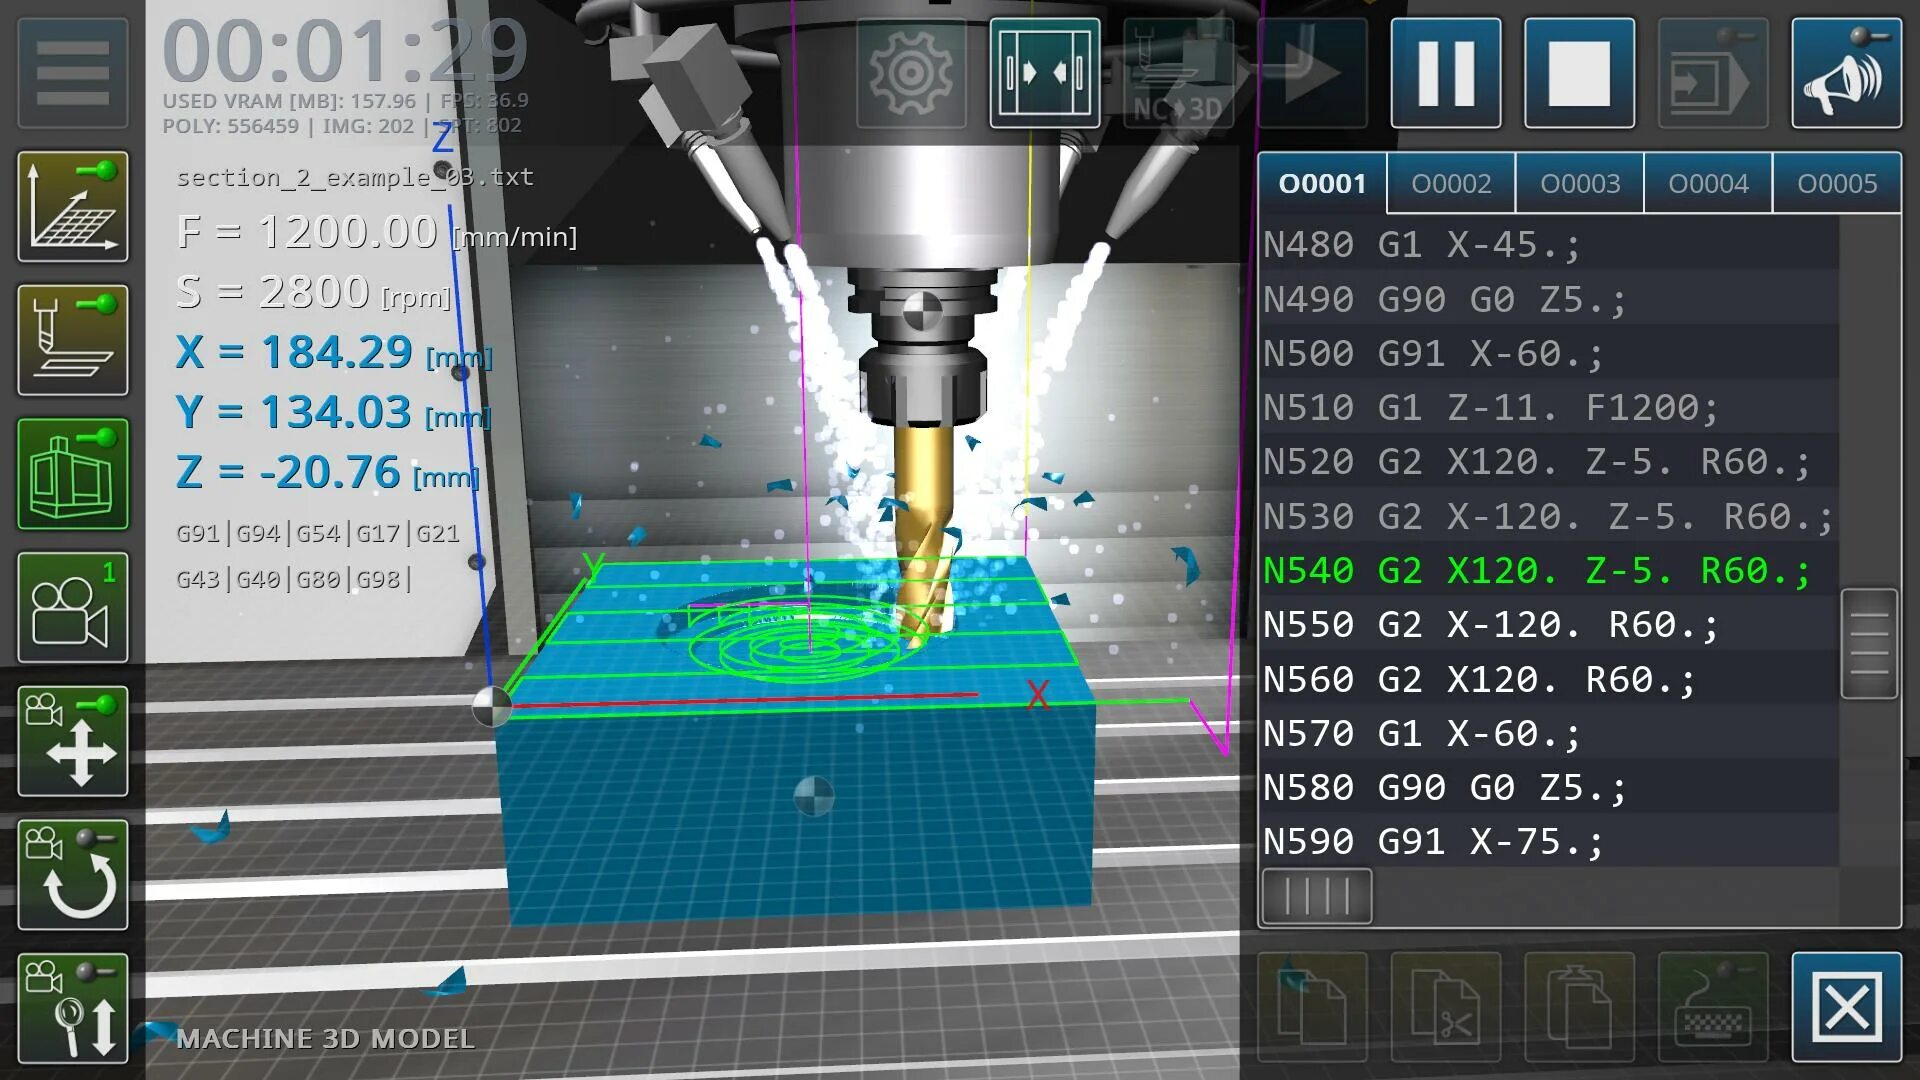Switch the camera view preset
The image size is (1920, 1080).
pos(72,607)
